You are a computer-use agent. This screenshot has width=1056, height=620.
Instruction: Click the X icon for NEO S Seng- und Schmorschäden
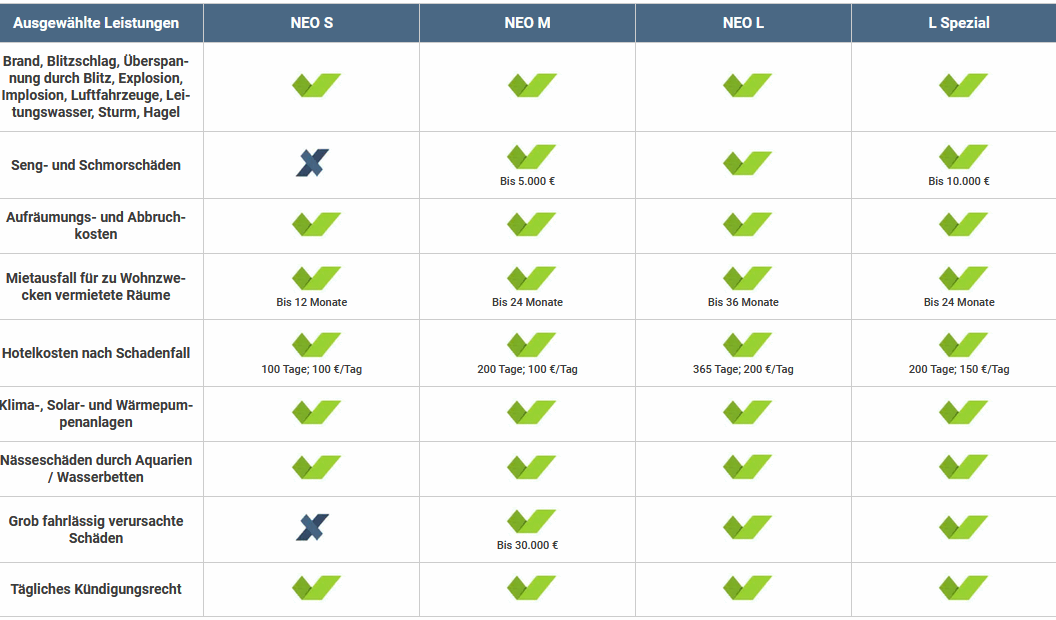click(x=312, y=163)
